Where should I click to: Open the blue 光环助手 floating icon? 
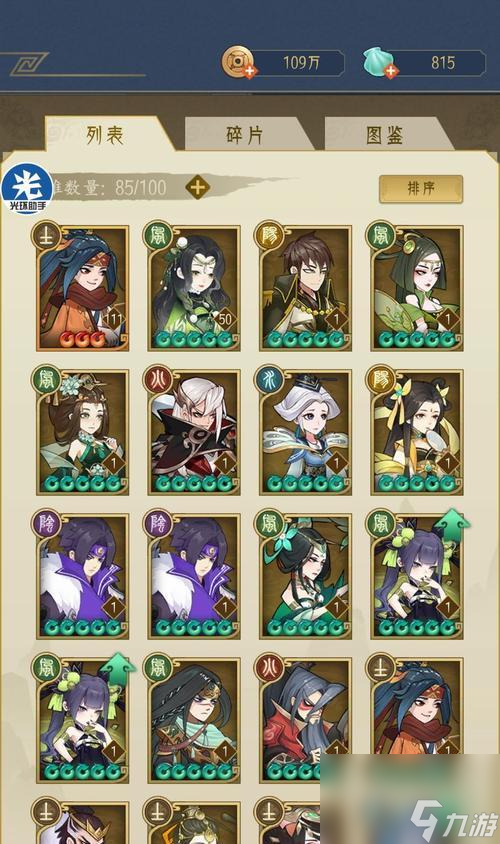point(27,188)
